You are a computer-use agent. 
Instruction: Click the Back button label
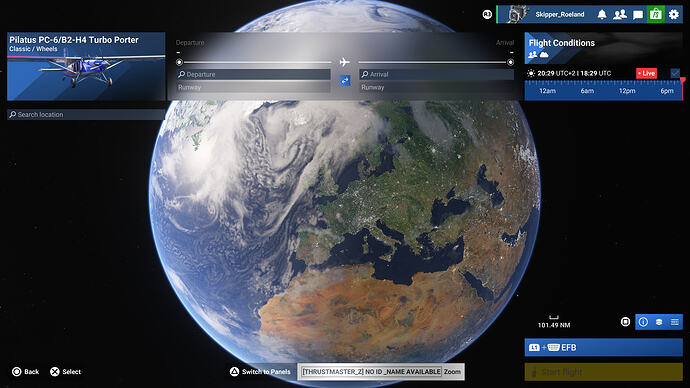pyautogui.click(x=32, y=372)
